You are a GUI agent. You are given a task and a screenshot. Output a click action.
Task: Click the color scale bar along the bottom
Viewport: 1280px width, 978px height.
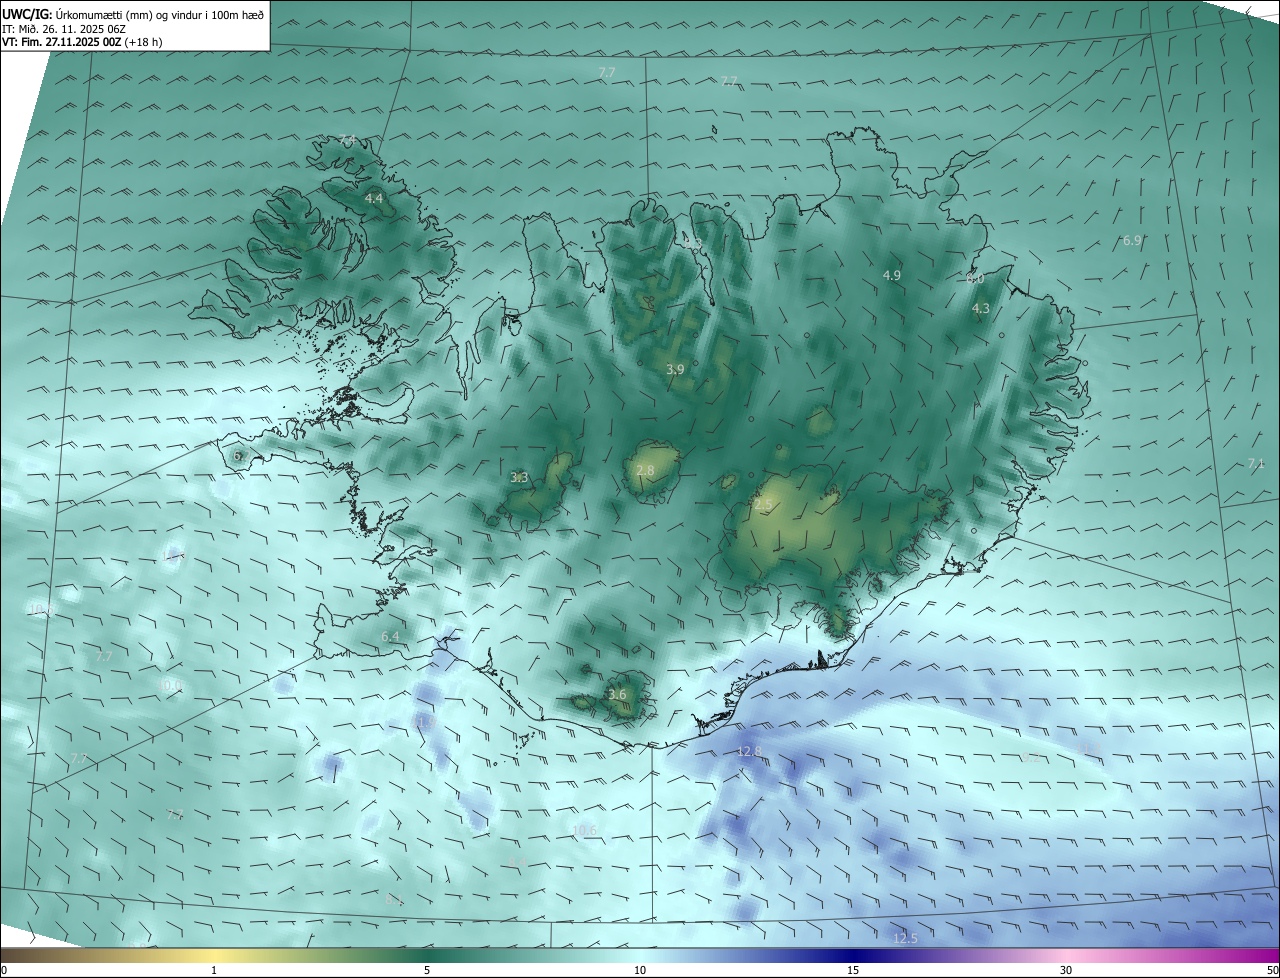(640, 955)
